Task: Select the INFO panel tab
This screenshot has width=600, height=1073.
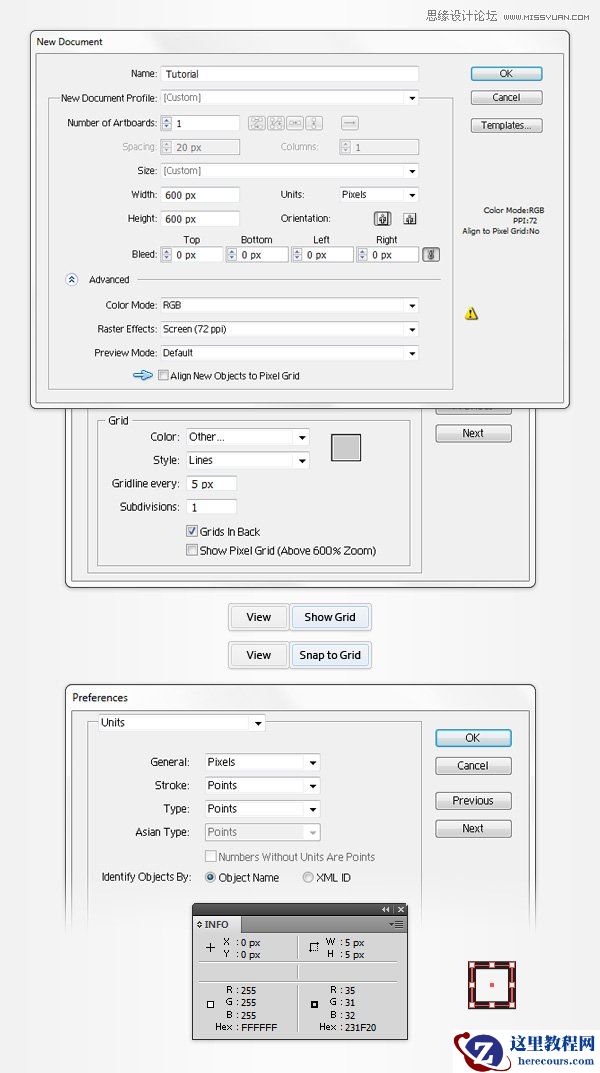Action: pos(216,924)
